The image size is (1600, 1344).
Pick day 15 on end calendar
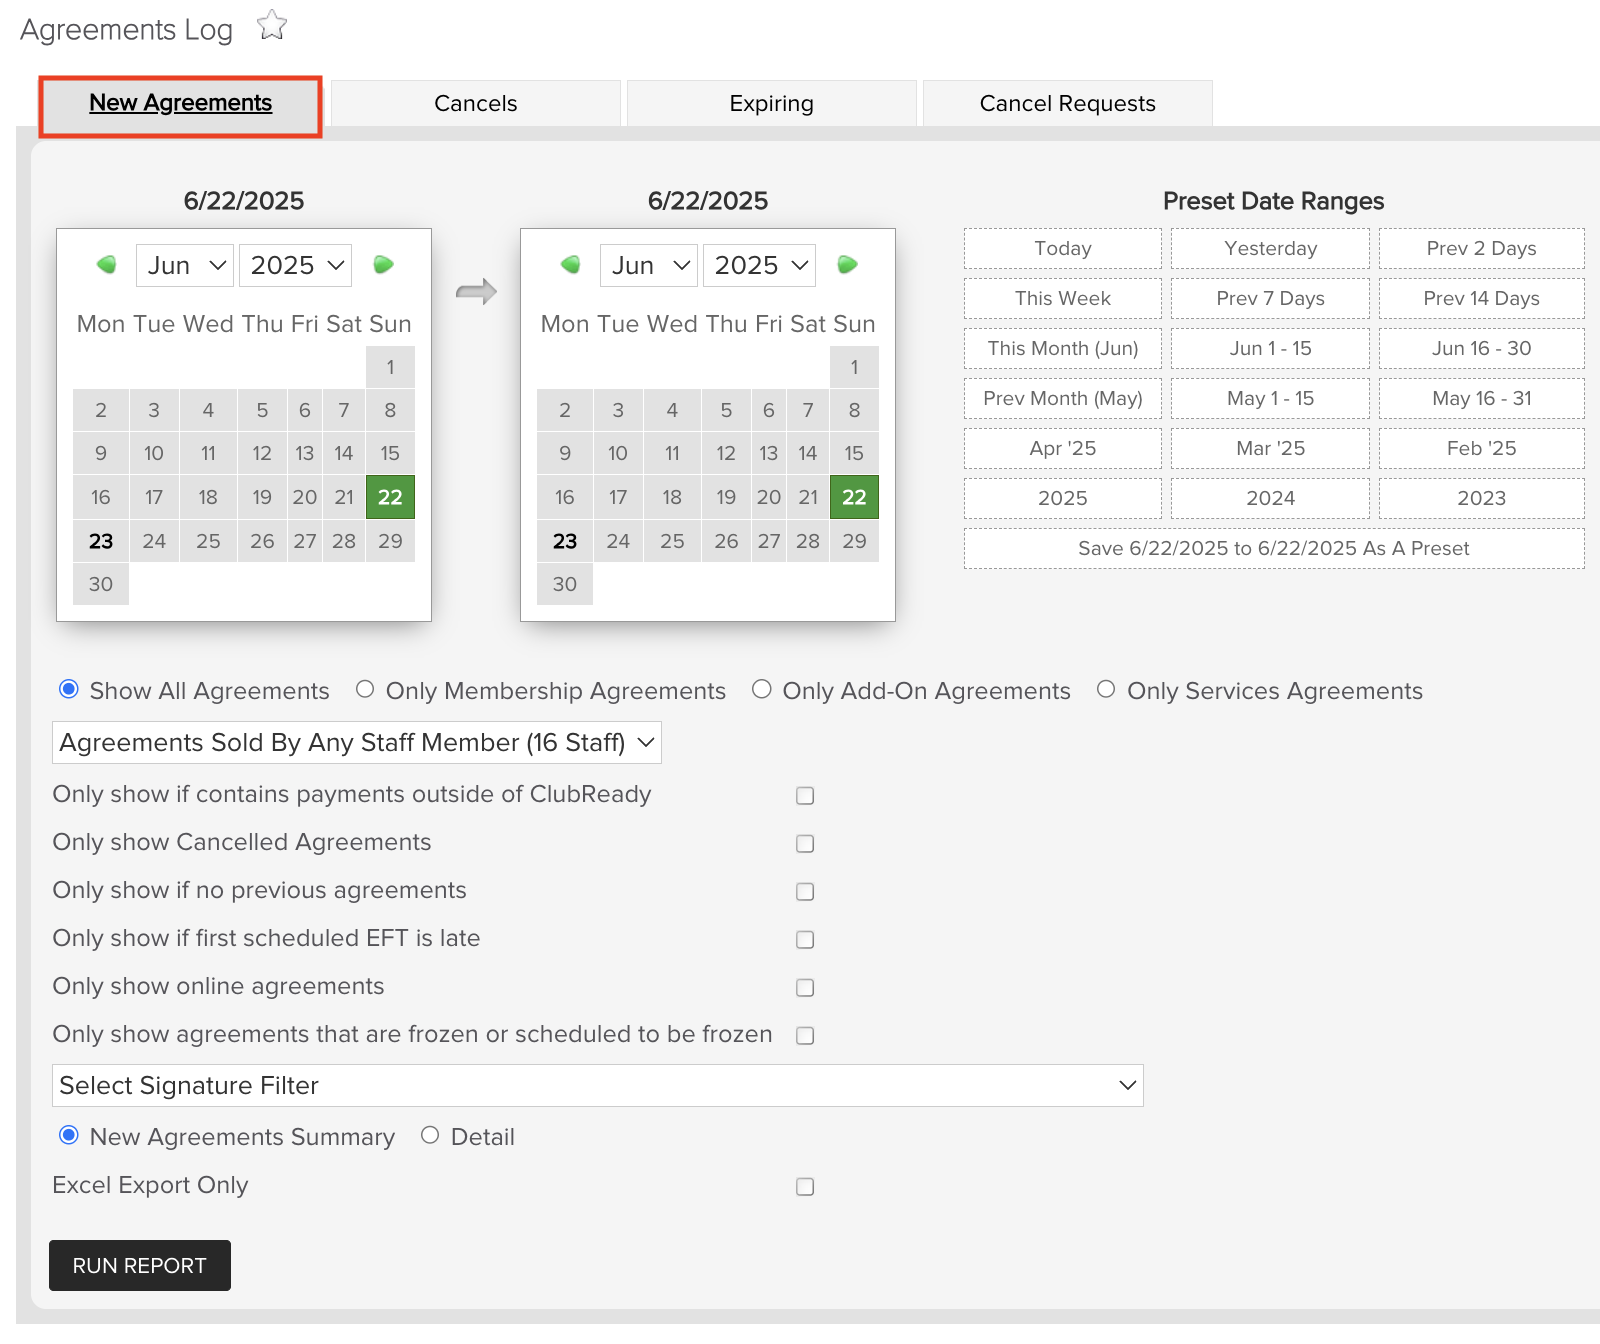point(854,453)
